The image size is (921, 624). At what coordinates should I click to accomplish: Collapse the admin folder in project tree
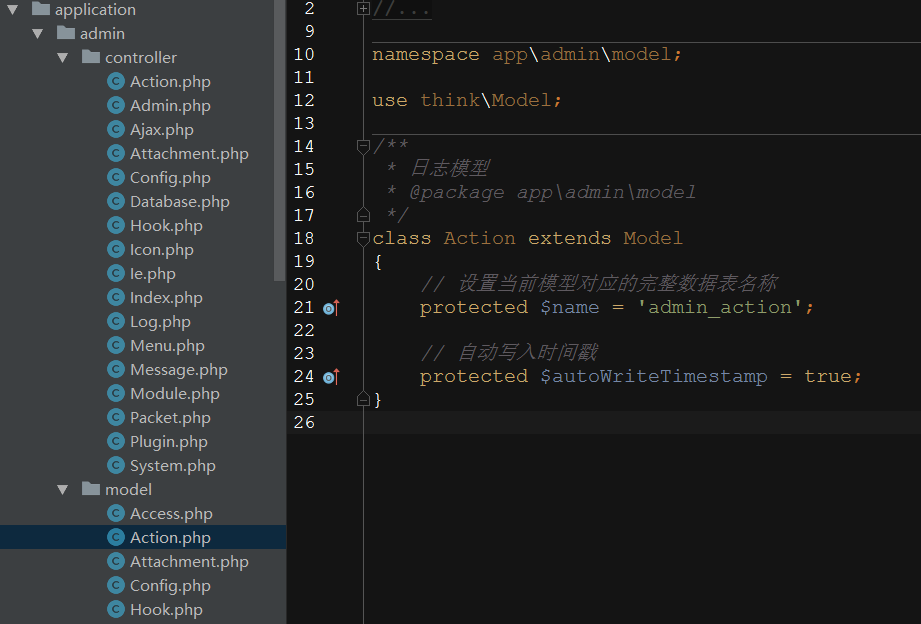coord(38,33)
